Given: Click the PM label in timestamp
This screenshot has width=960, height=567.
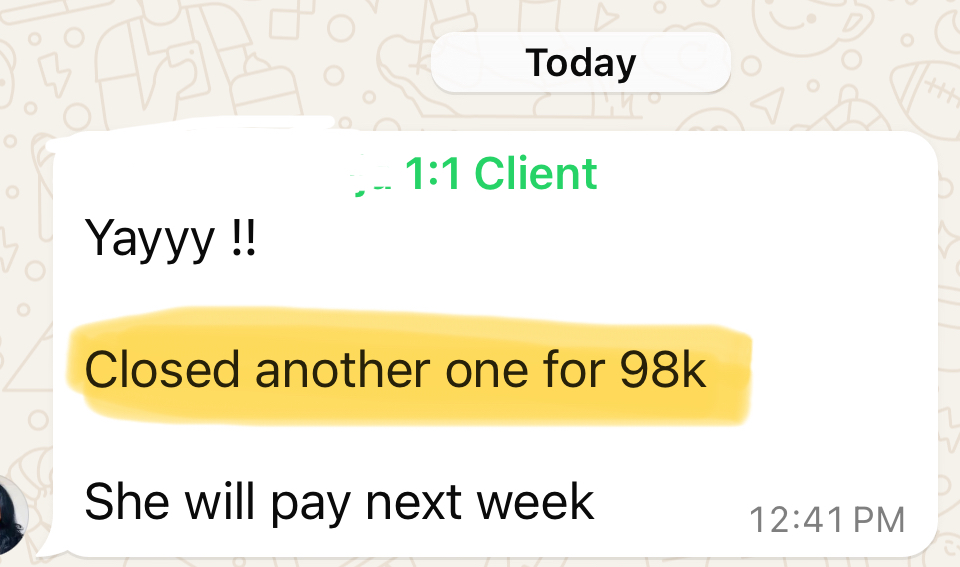Looking at the screenshot, I should click(879, 520).
